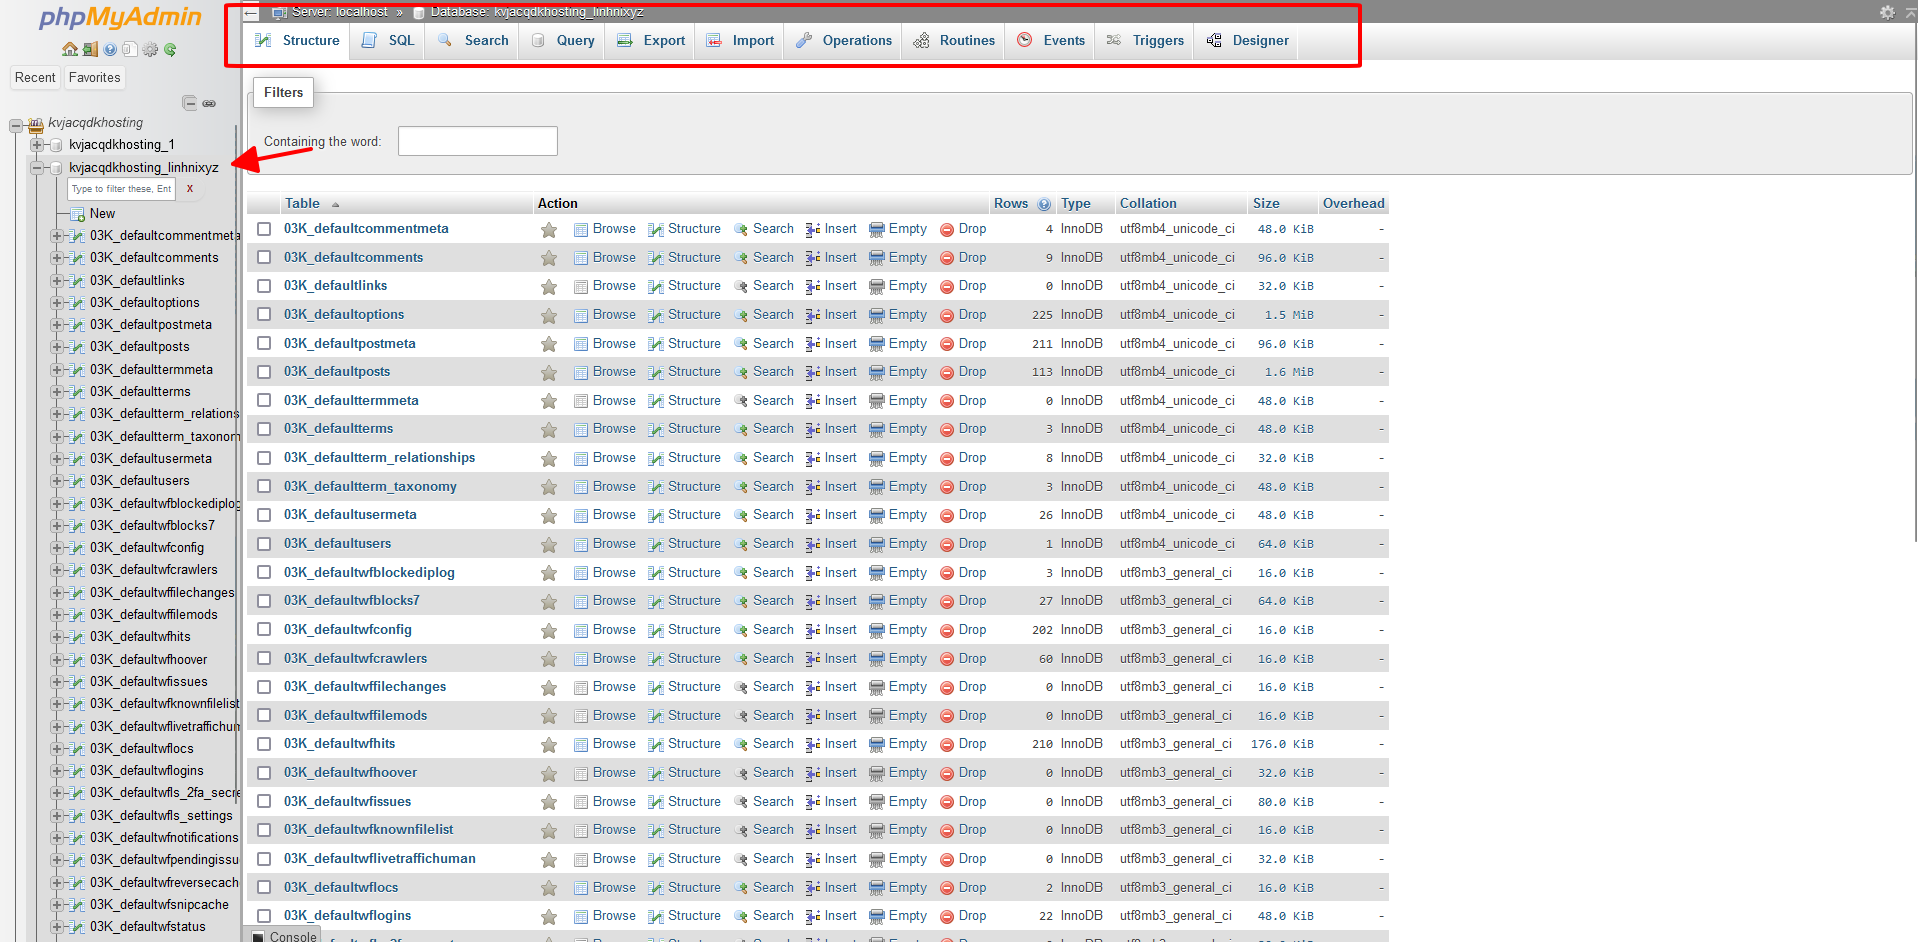Expand 03K_defaultwfhoover tree node
This screenshot has height=942, width=1918.
(57, 660)
